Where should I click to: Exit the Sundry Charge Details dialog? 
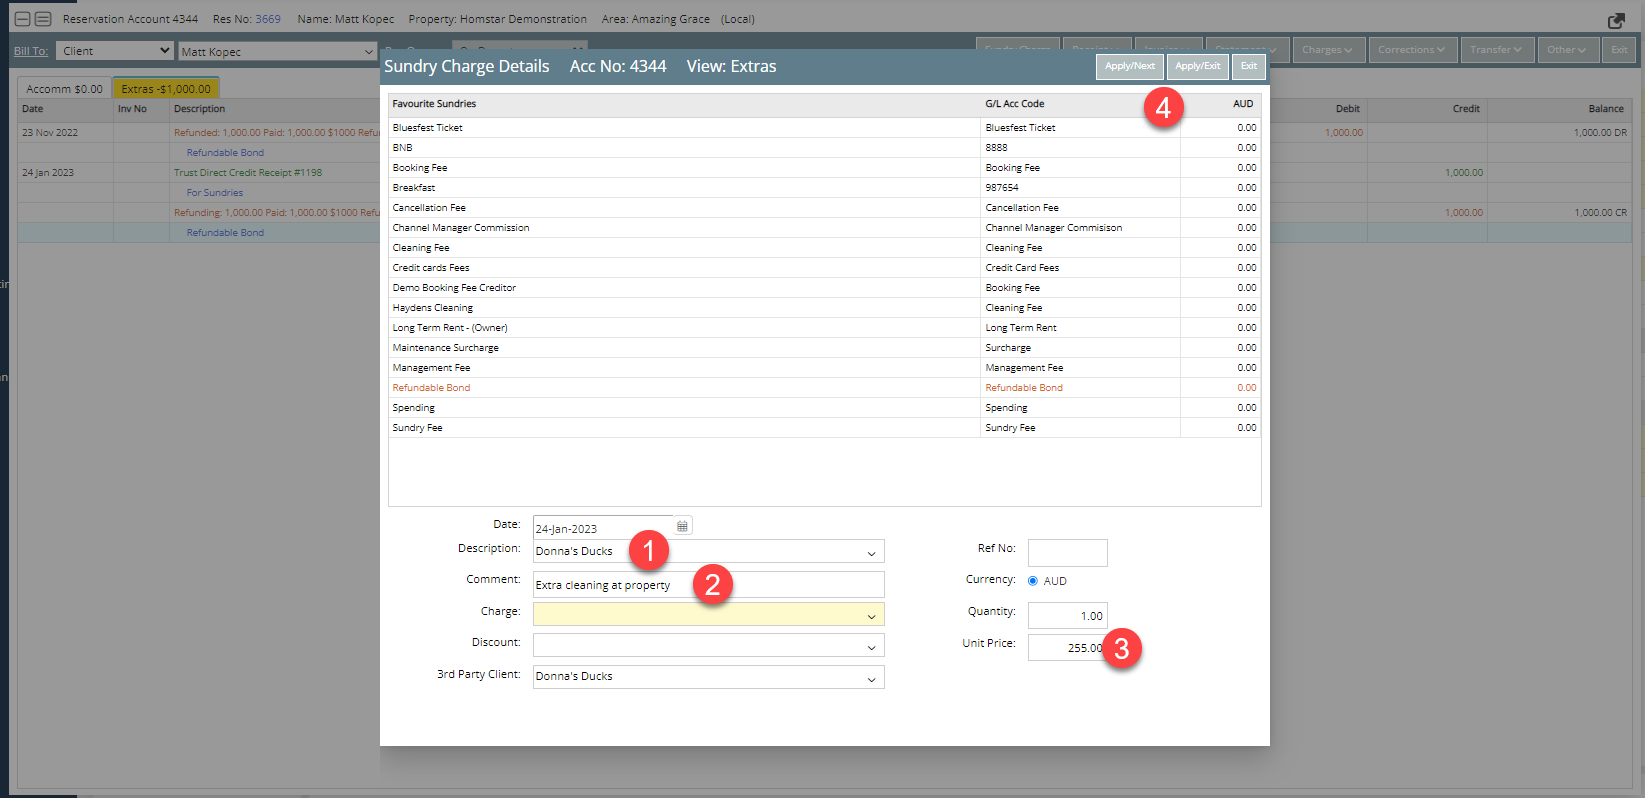(x=1248, y=66)
